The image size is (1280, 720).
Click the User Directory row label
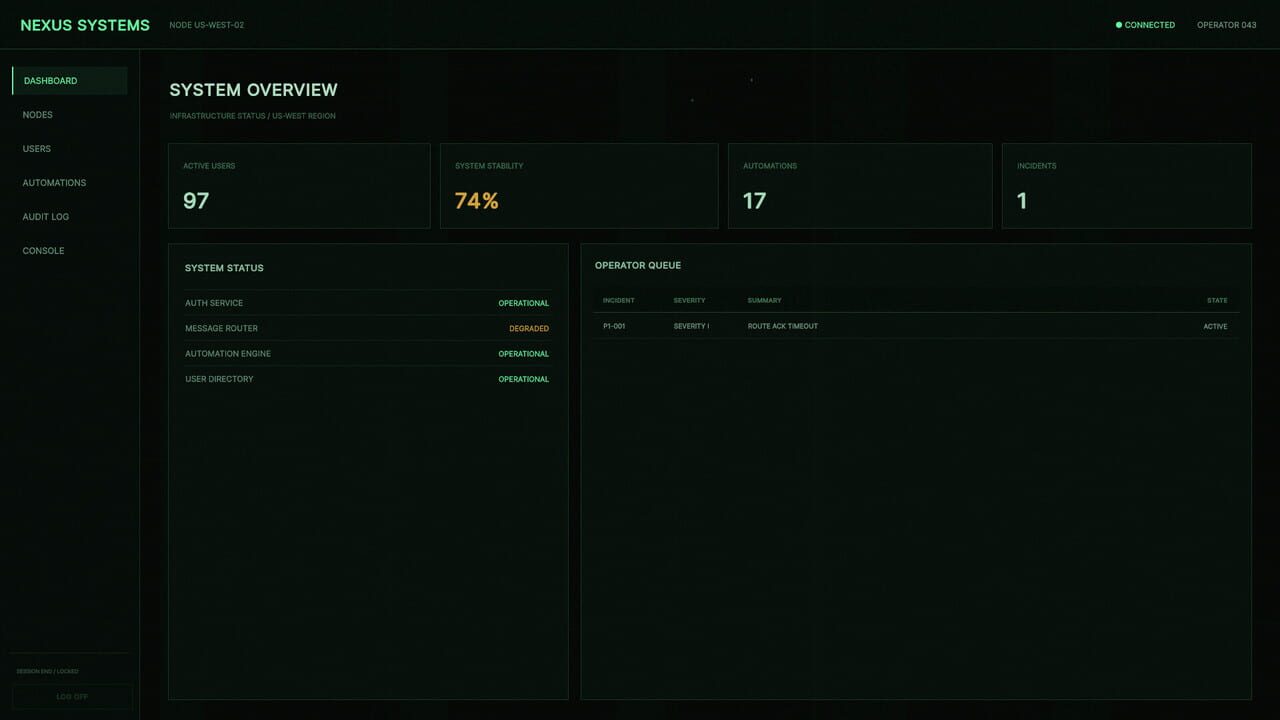tap(219, 380)
